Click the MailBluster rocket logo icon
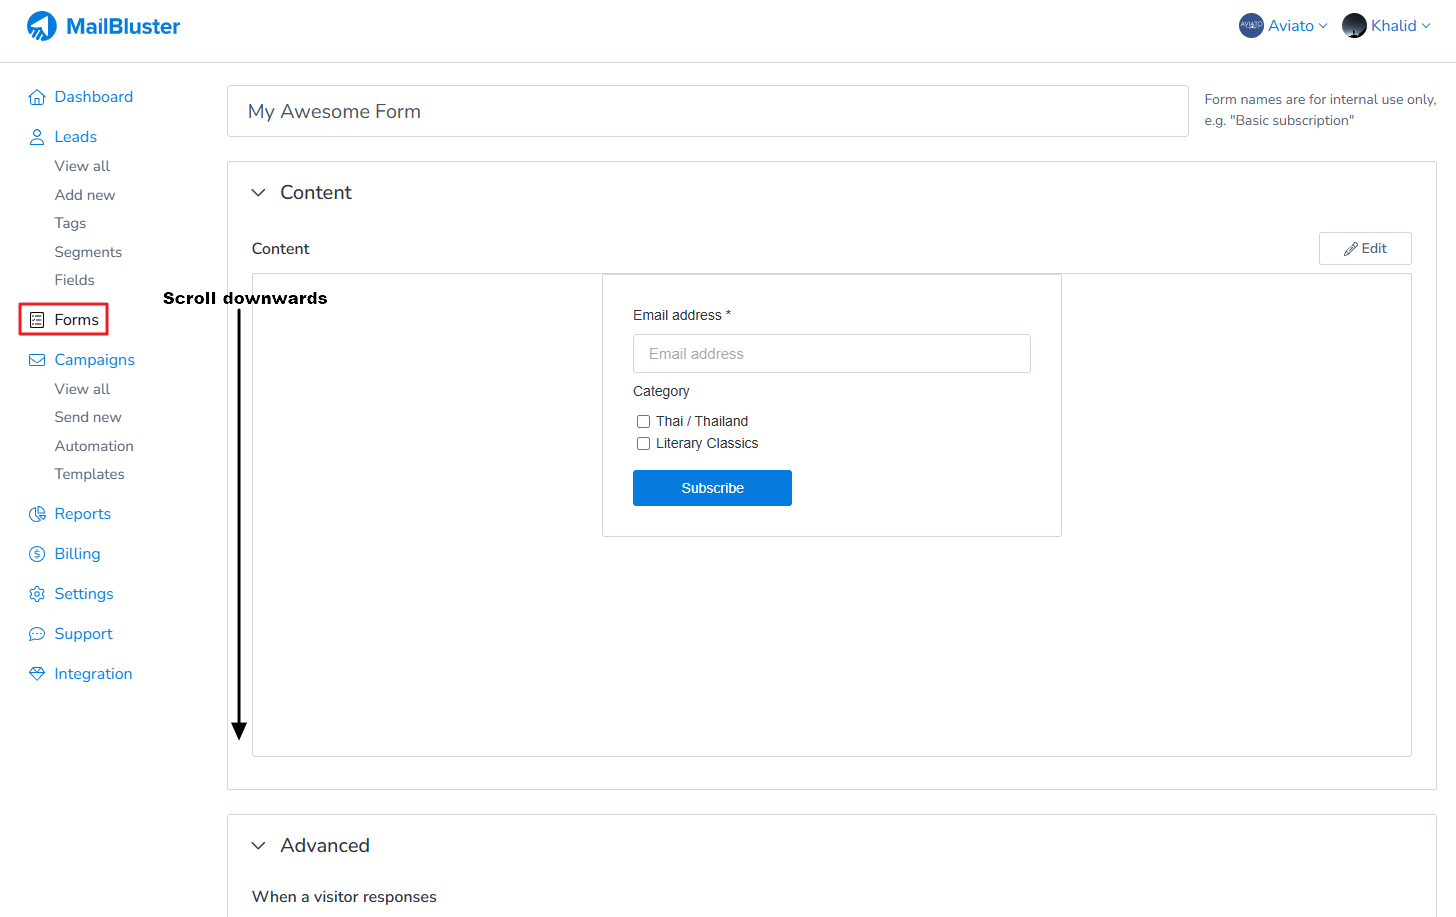This screenshot has height=917, width=1456. pyautogui.click(x=42, y=26)
